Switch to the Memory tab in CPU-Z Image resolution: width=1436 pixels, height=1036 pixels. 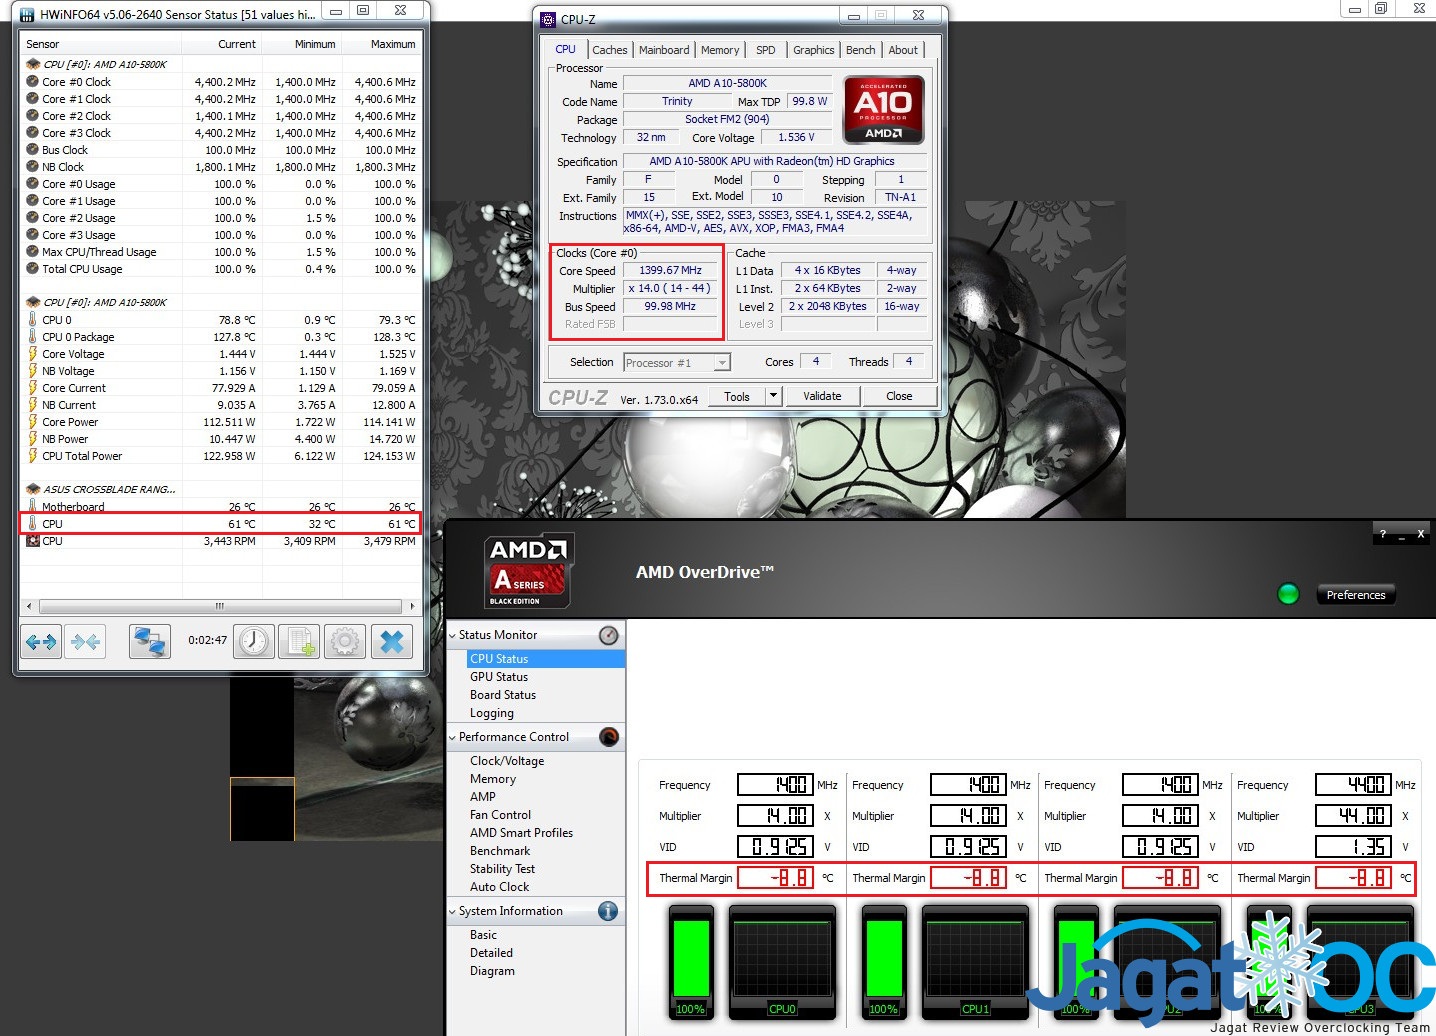[x=720, y=50]
